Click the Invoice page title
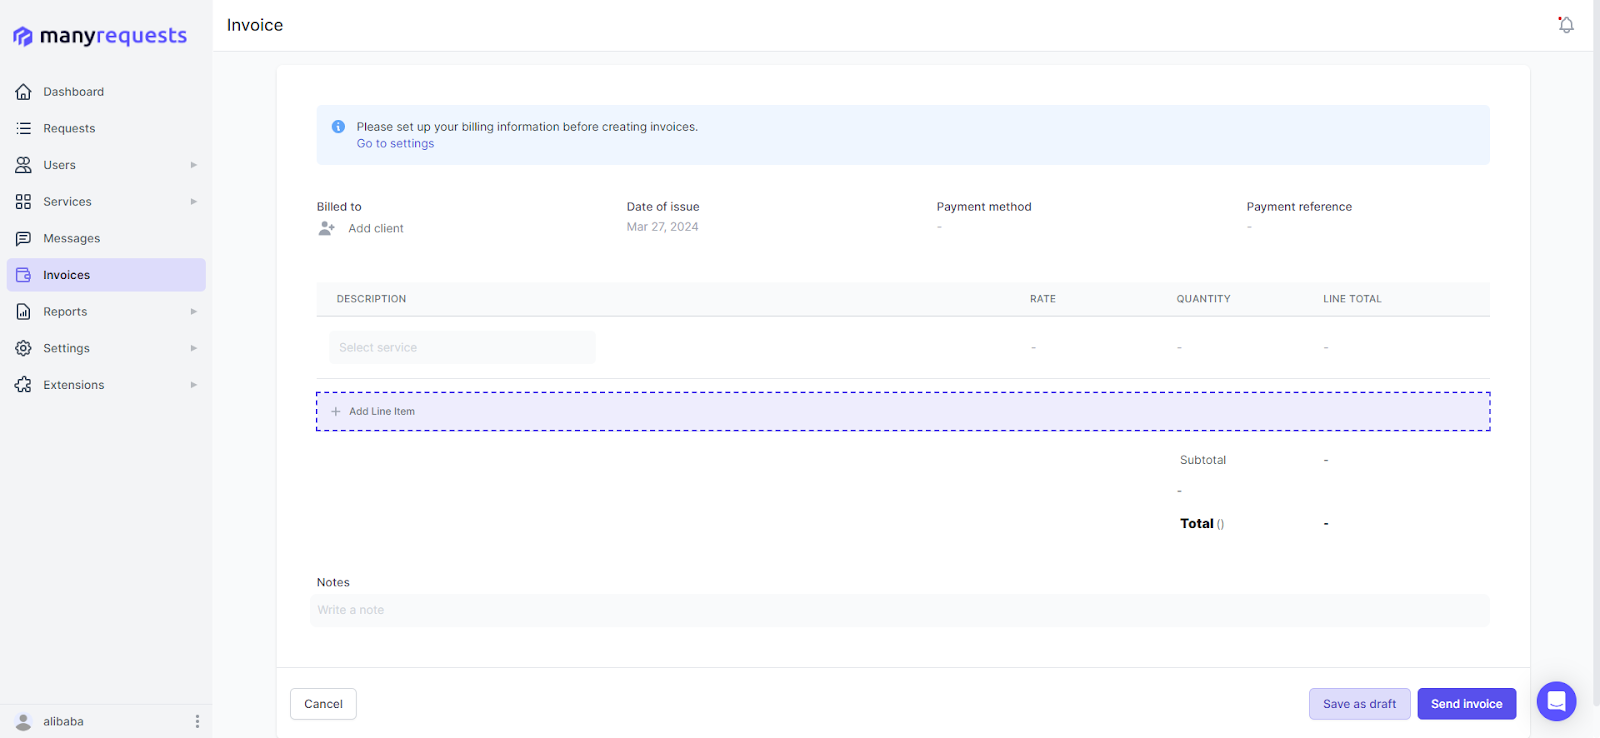 [255, 25]
